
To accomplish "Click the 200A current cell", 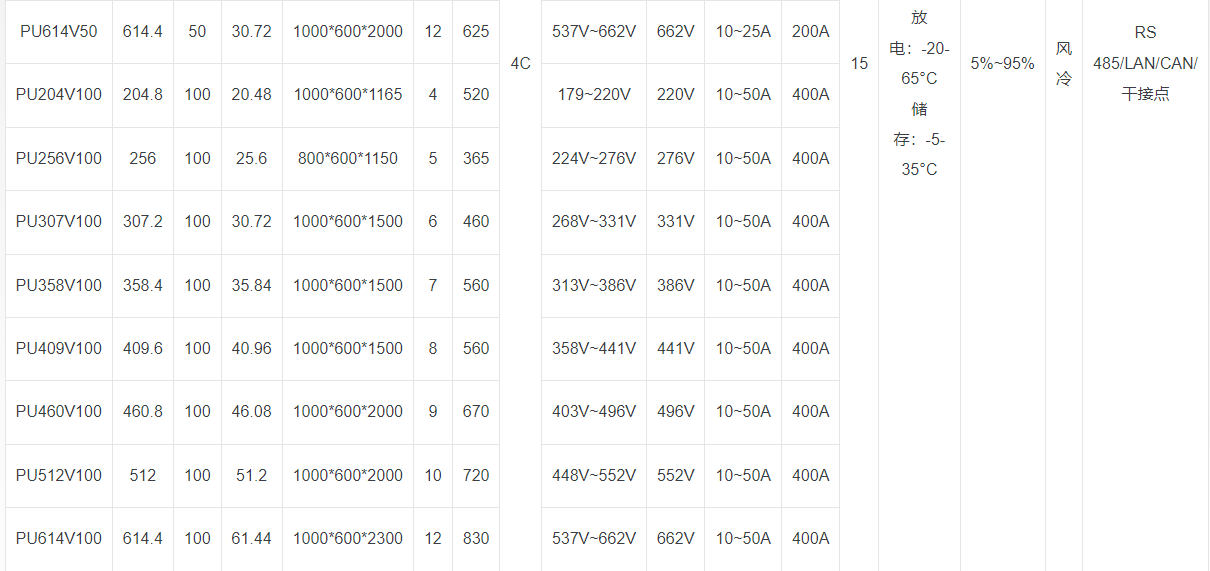I will (x=810, y=32).
